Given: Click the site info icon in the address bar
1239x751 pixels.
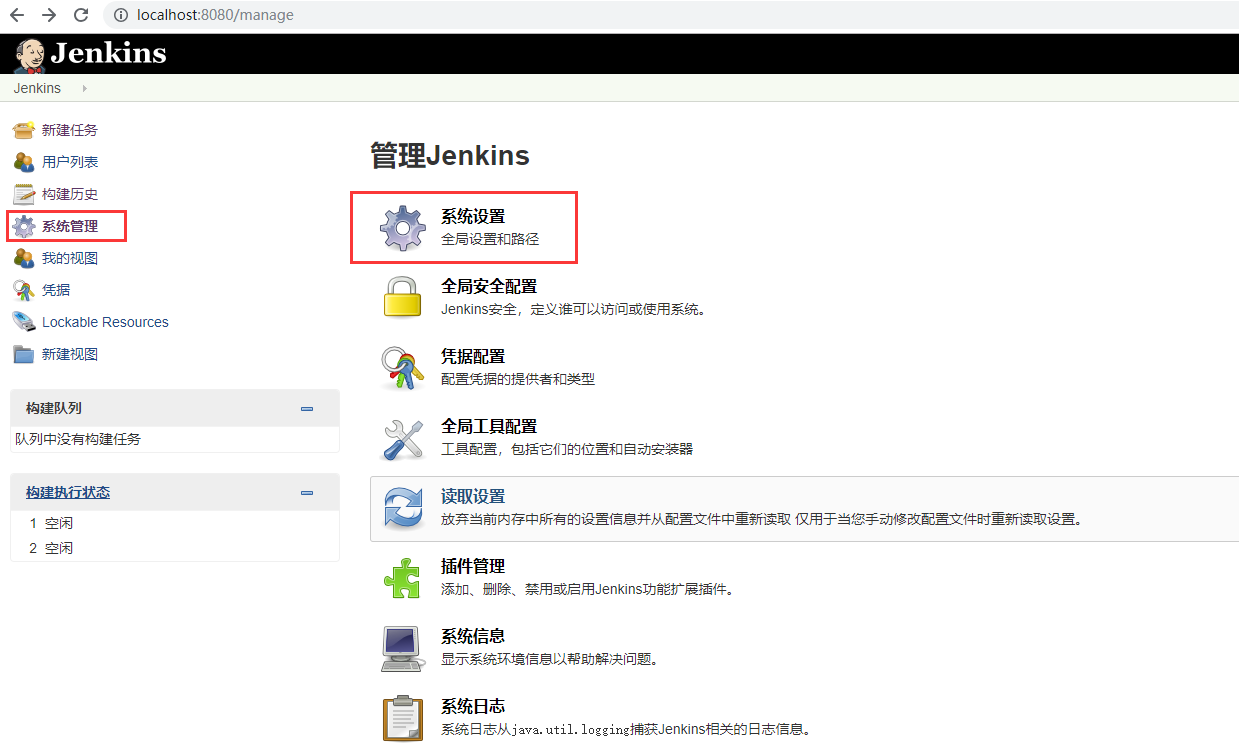Looking at the screenshot, I should click(122, 15).
